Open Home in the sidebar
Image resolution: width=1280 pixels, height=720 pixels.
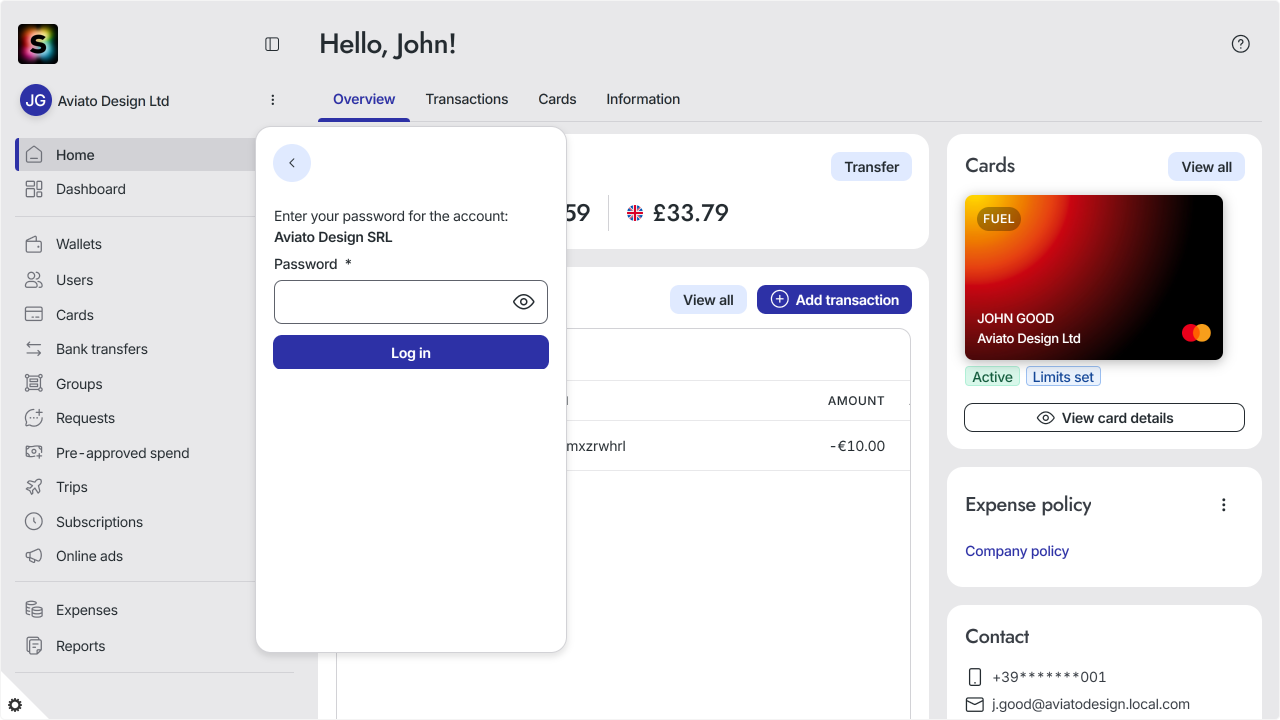pos(136,155)
